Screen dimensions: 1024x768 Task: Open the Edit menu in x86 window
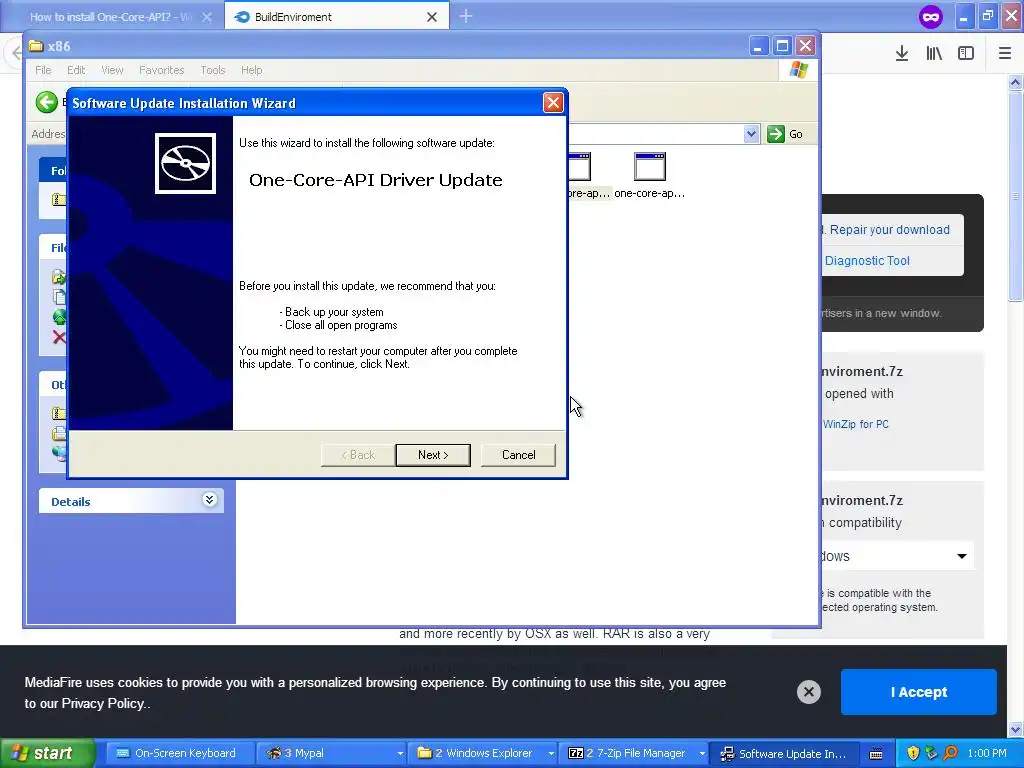tap(76, 70)
